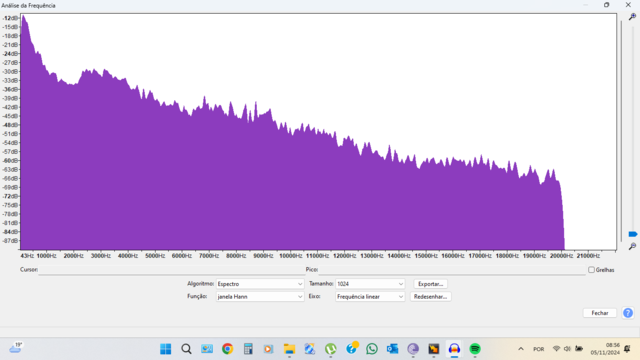Click the zoom in magnifier icon

click(632, 17)
